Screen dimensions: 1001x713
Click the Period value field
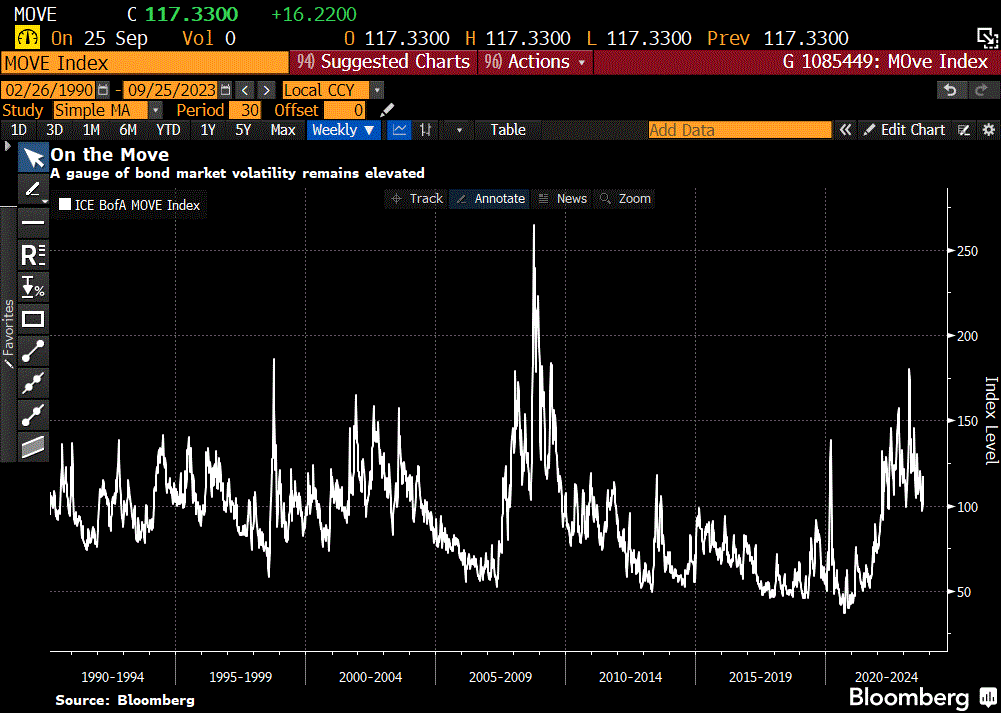(x=245, y=110)
